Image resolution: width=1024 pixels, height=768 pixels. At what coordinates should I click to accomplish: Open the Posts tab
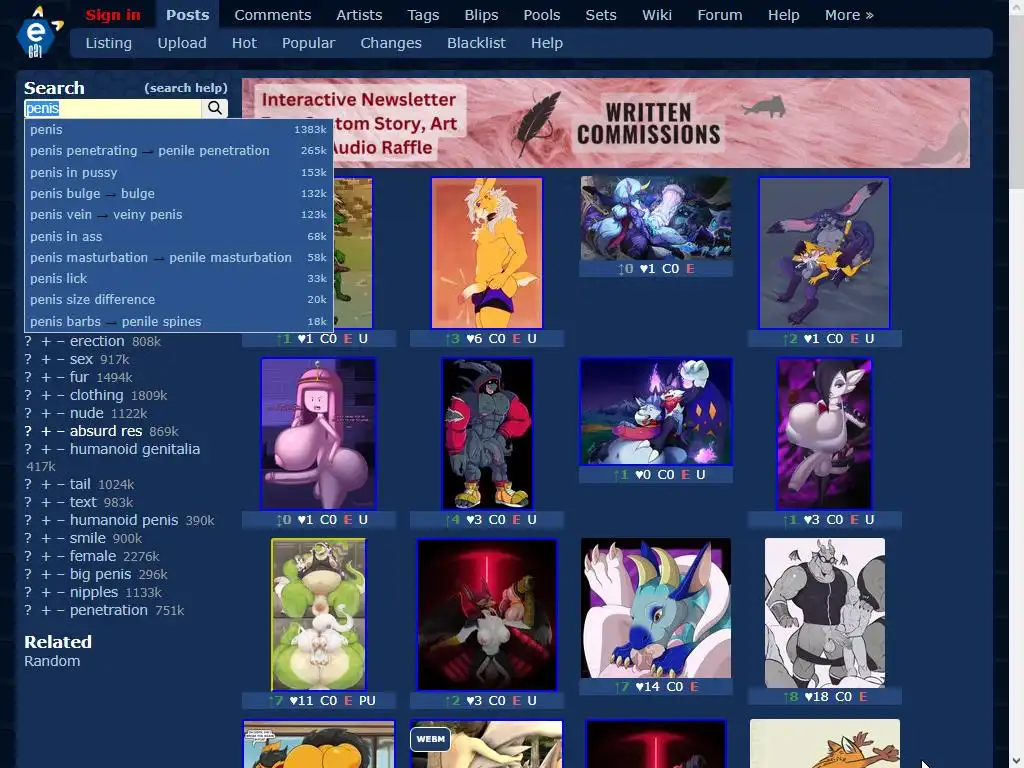[187, 15]
